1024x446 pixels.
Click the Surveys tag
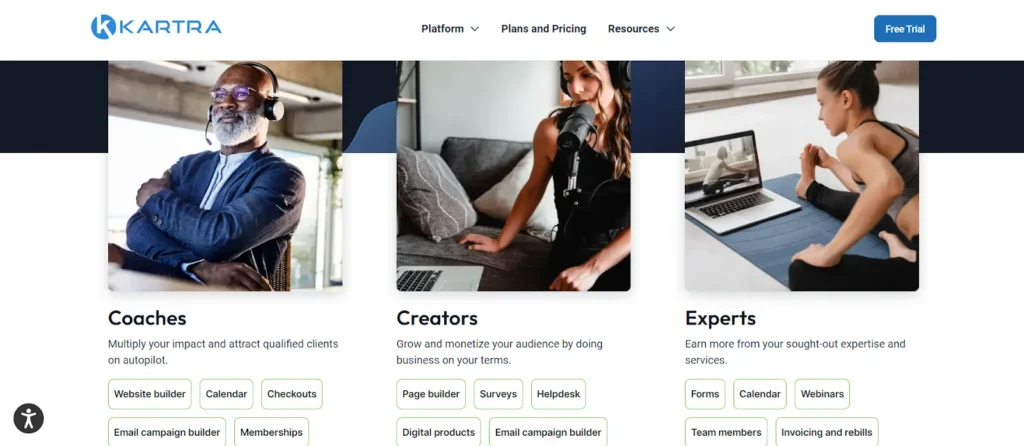pos(498,394)
